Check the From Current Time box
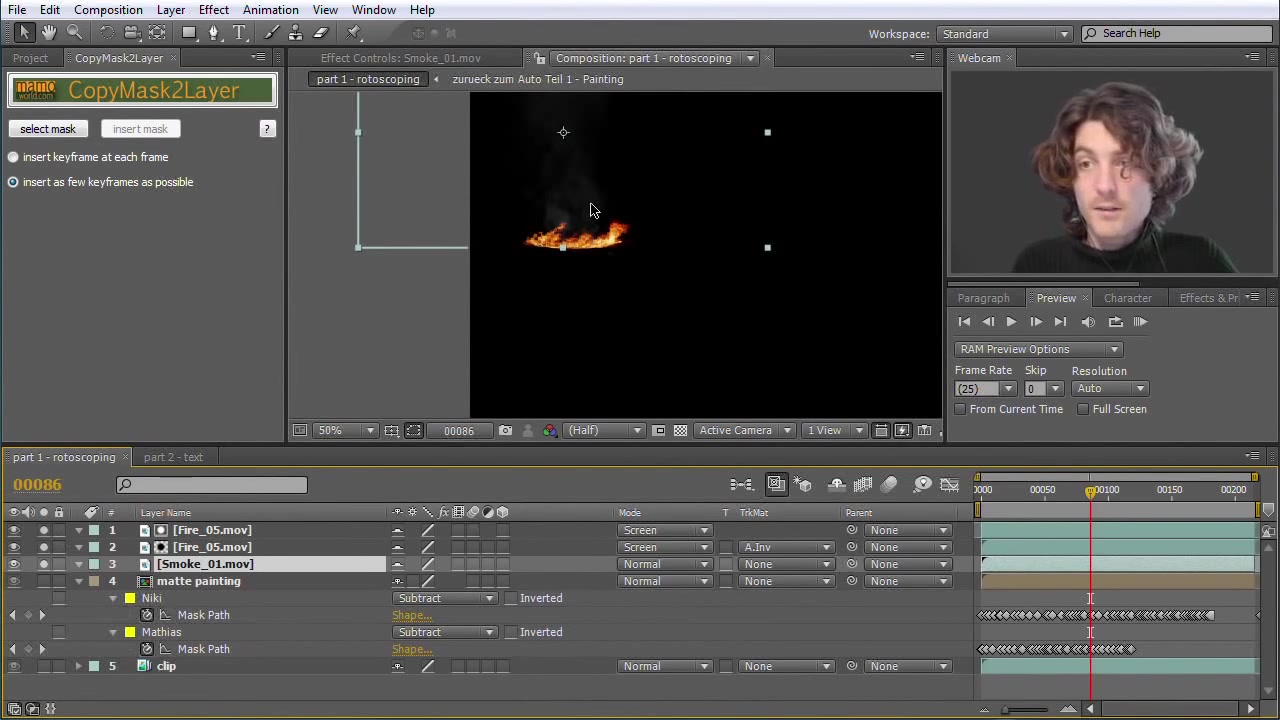 961,409
